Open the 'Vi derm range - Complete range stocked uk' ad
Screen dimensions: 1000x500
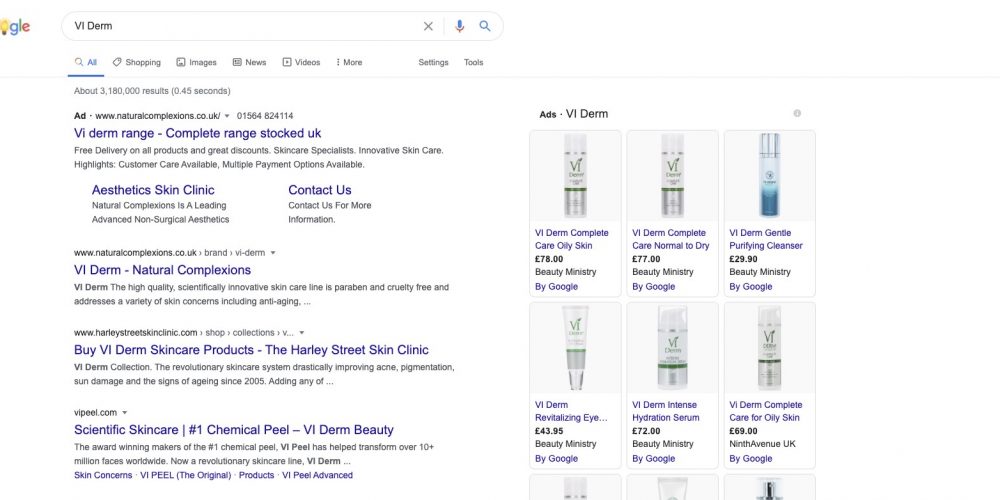[x=198, y=133]
